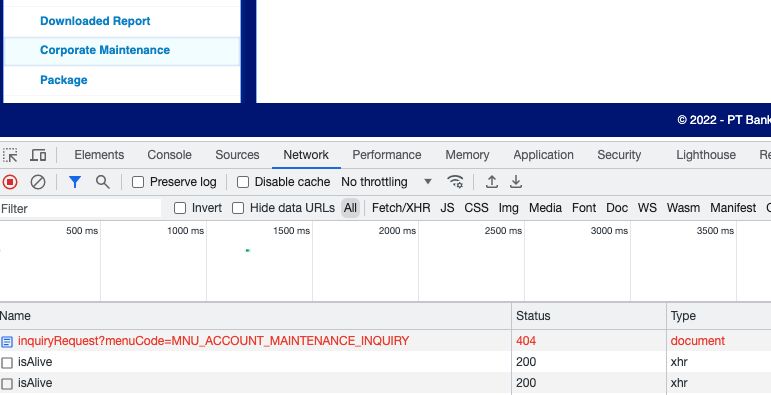Viewport: 771px width, 395px height.
Task: Switch to the Console tab
Action: pyautogui.click(x=170, y=155)
